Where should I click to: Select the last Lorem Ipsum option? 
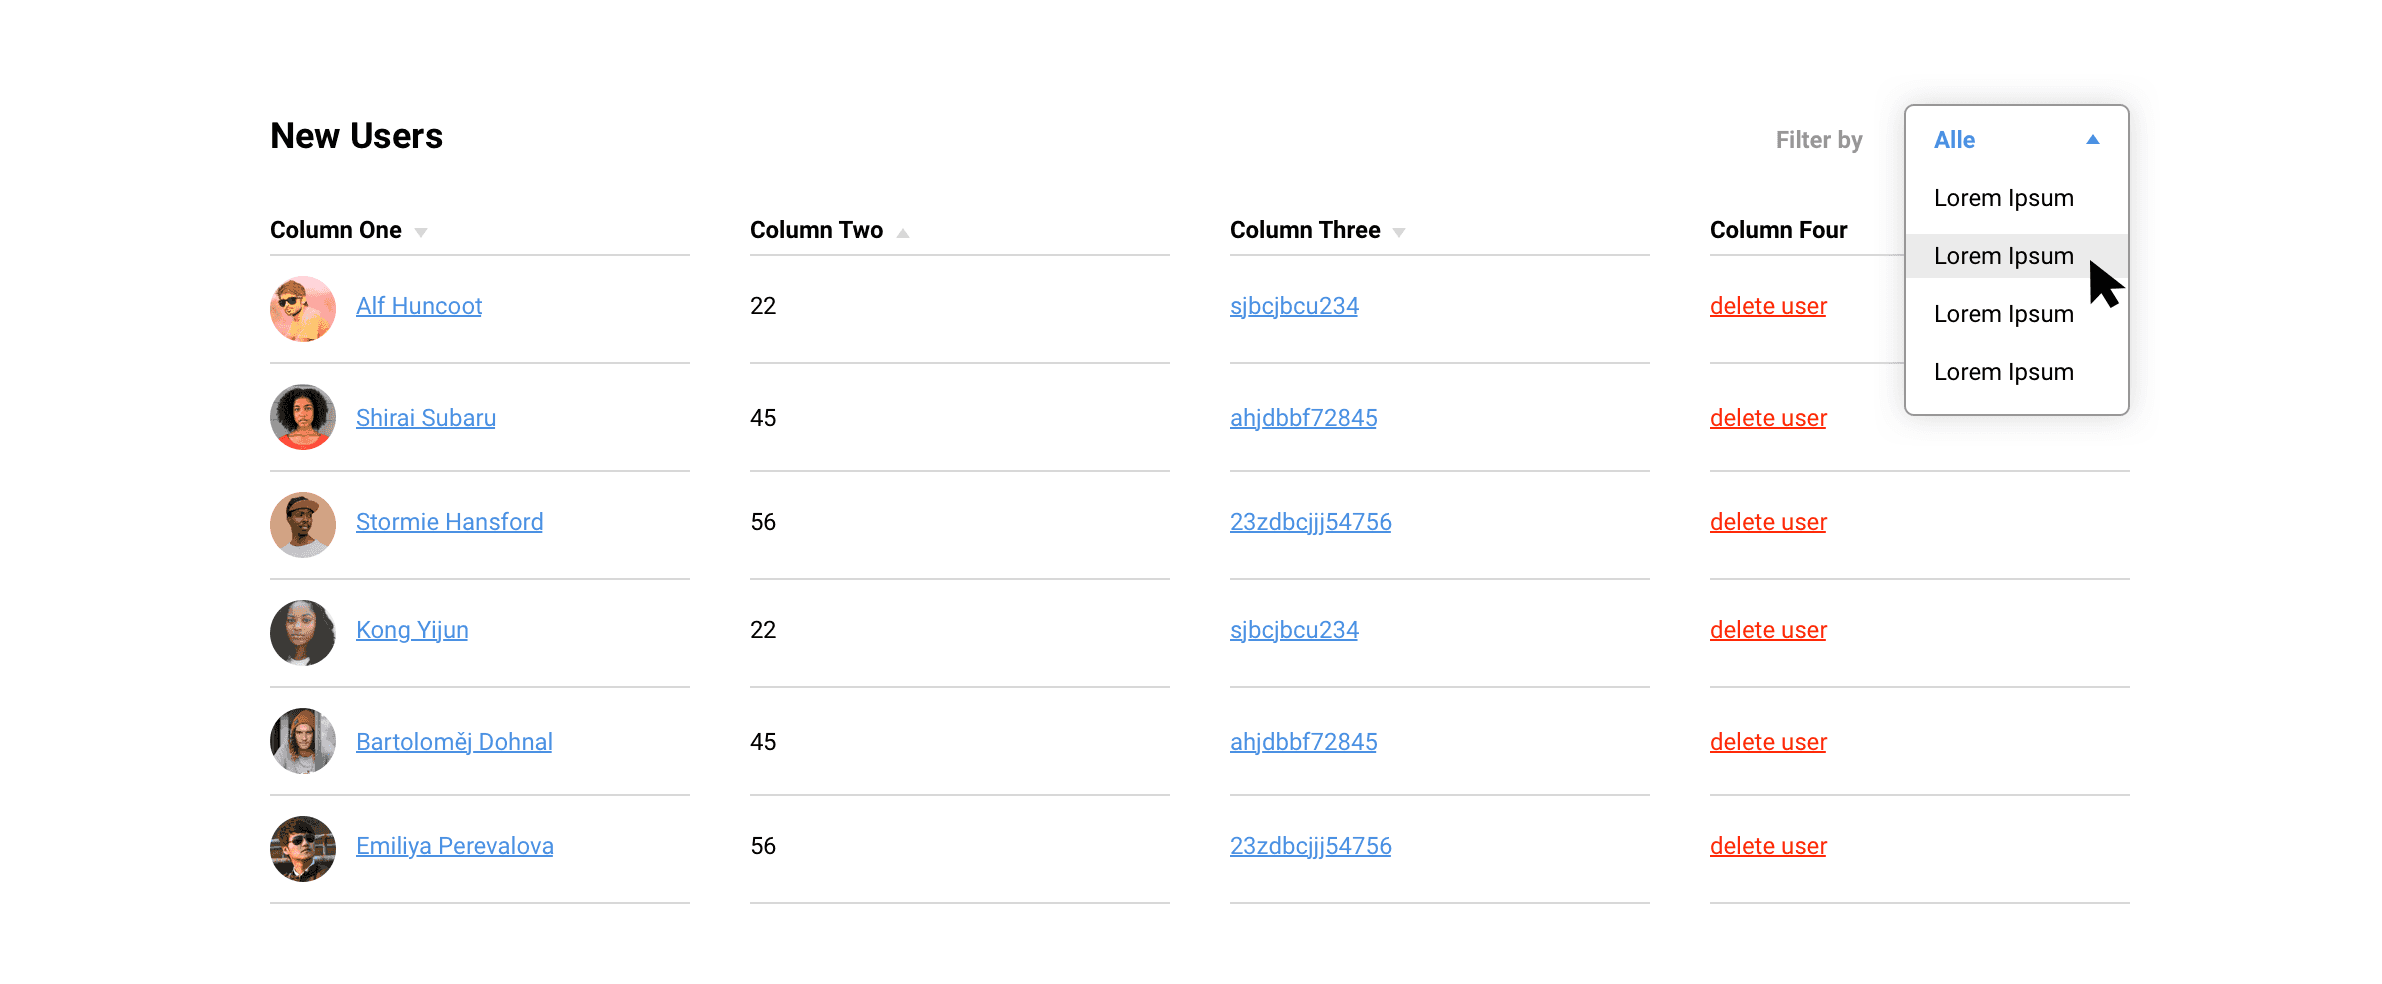[x=2003, y=372]
